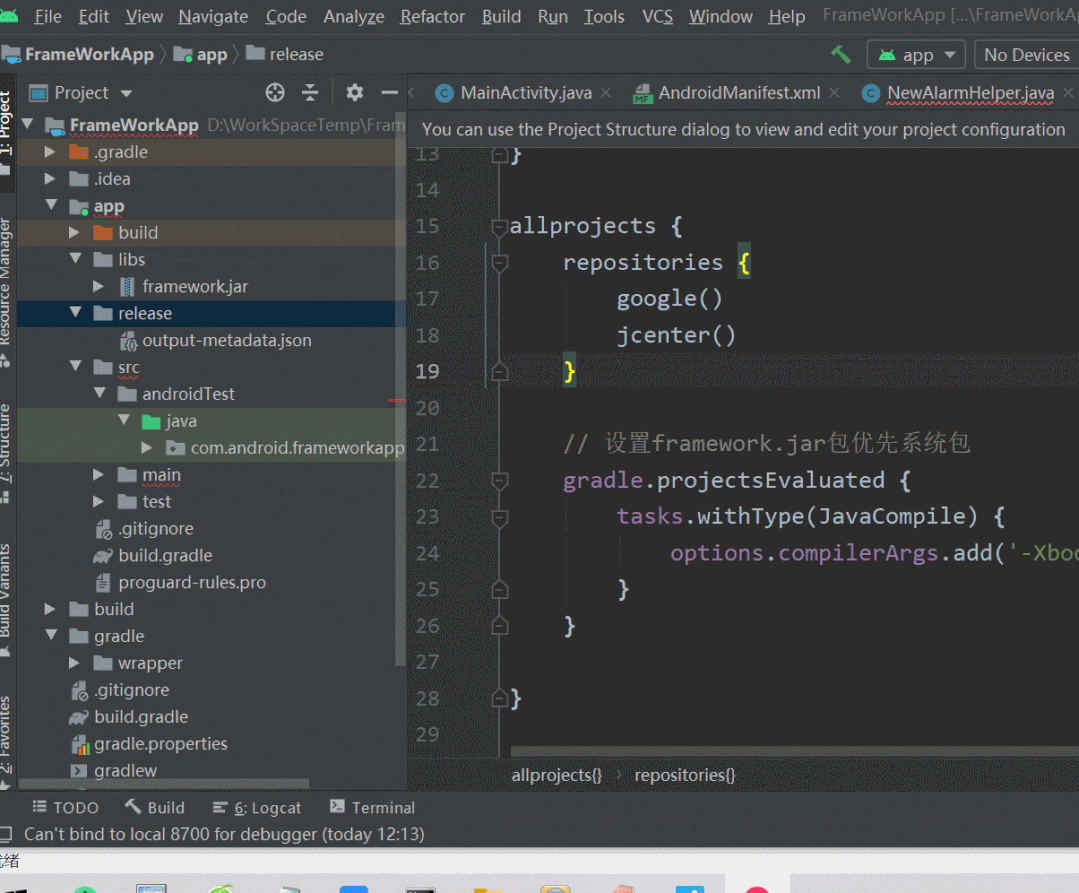Expand the wrapper folder
The height and width of the screenshot is (893, 1079).
click(x=74, y=663)
